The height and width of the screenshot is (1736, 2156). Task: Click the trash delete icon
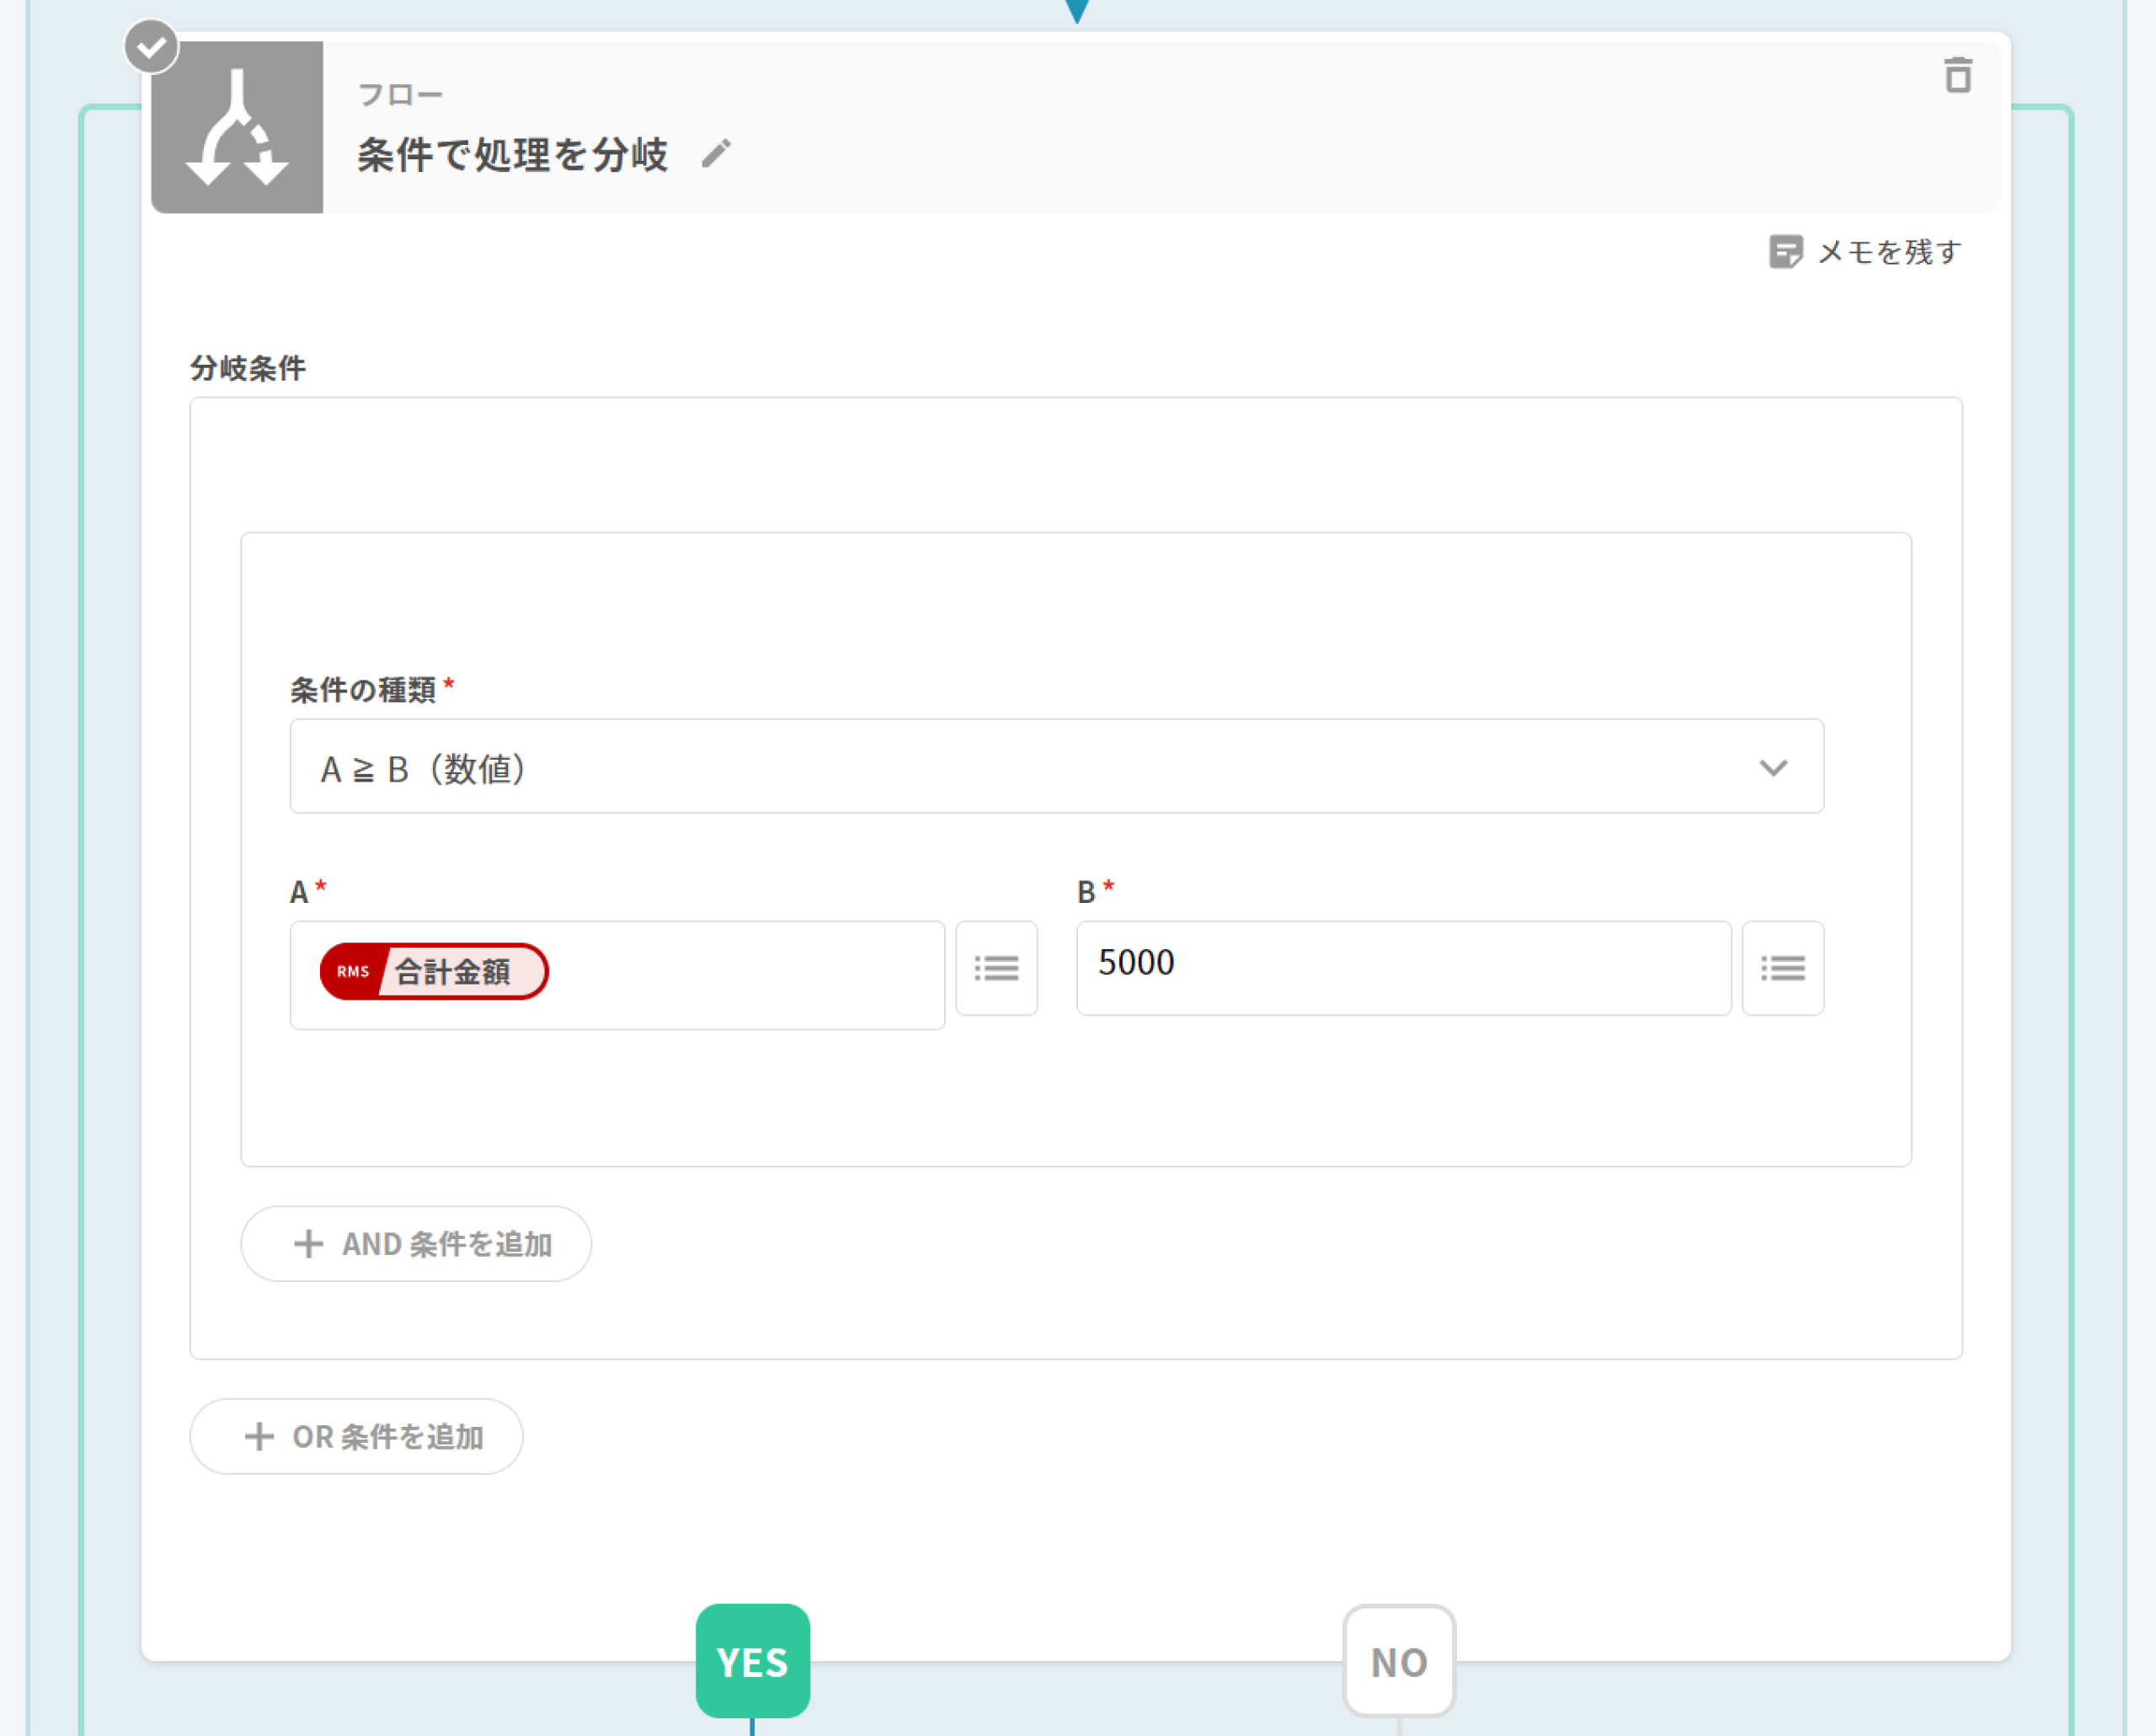(1957, 76)
